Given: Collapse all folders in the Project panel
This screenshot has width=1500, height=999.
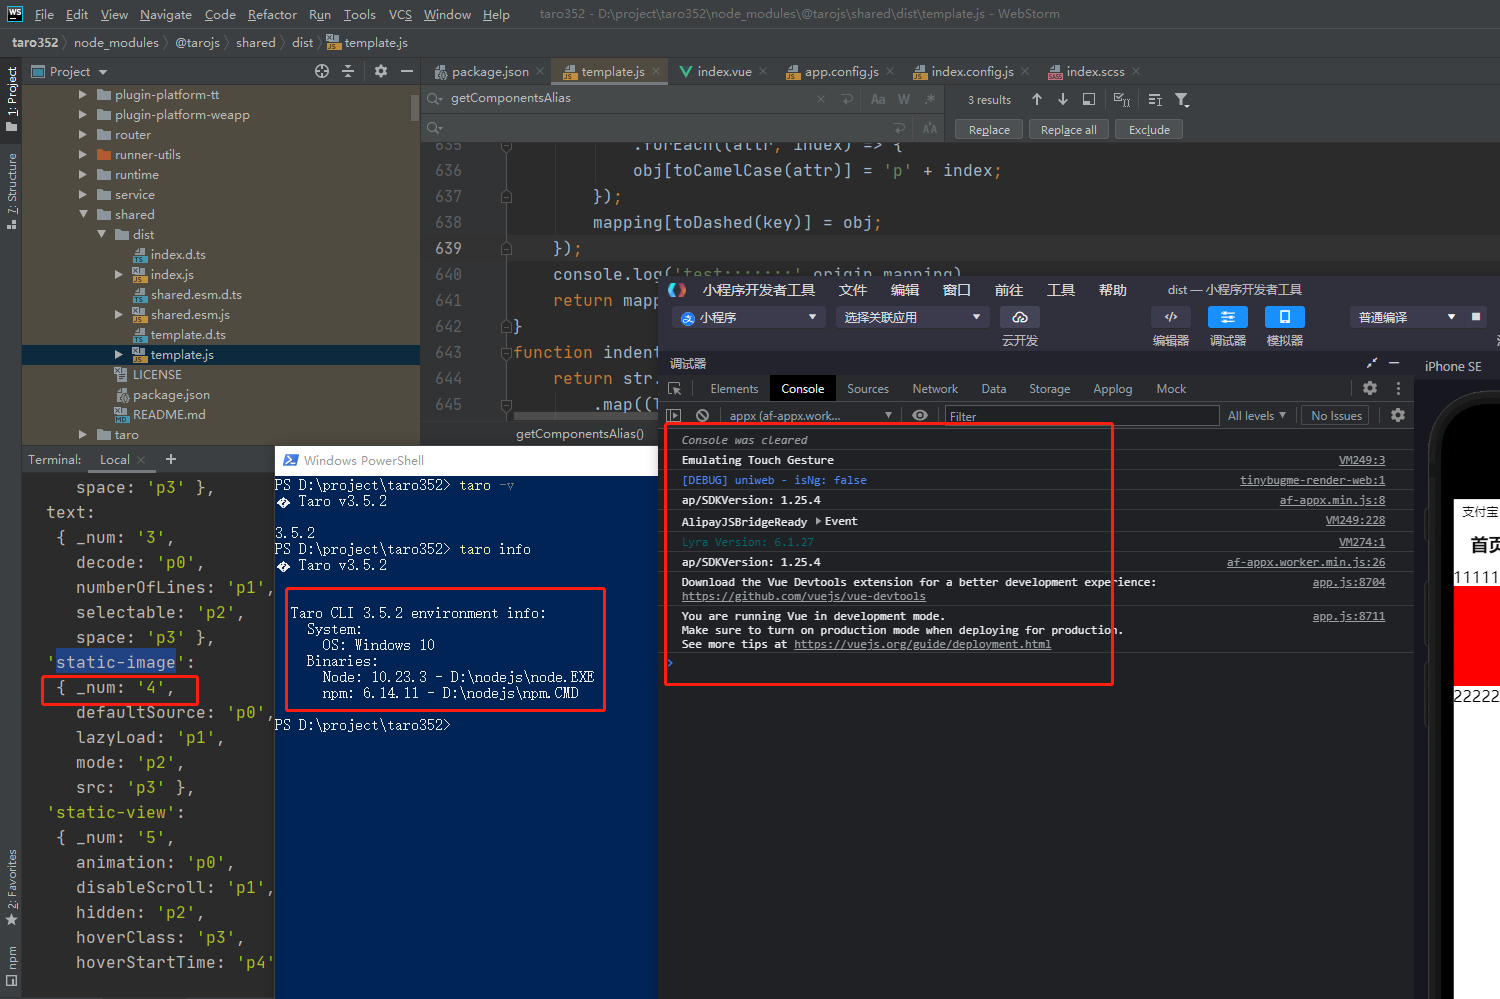Looking at the screenshot, I should coord(348,71).
